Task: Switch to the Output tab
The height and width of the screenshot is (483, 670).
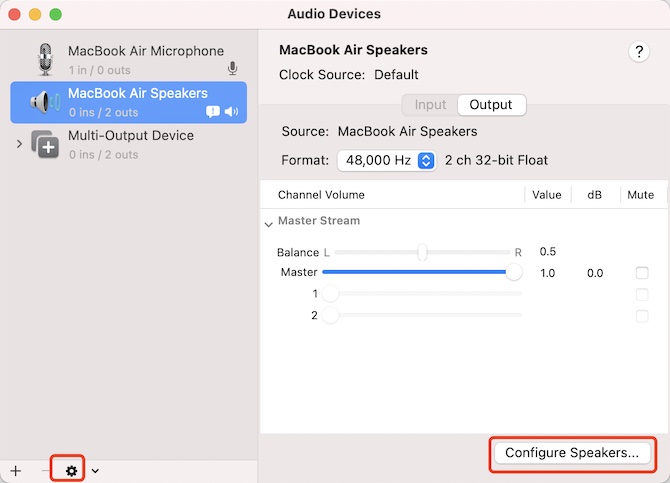Action: [x=491, y=105]
